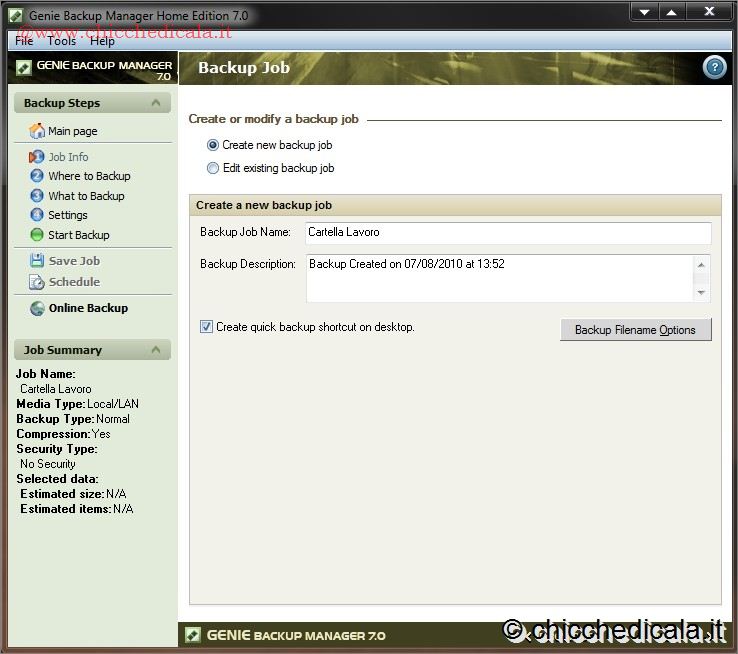Viewport: 738px width, 654px height.
Task: Open help with the question mark icon
Action: [714, 67]
